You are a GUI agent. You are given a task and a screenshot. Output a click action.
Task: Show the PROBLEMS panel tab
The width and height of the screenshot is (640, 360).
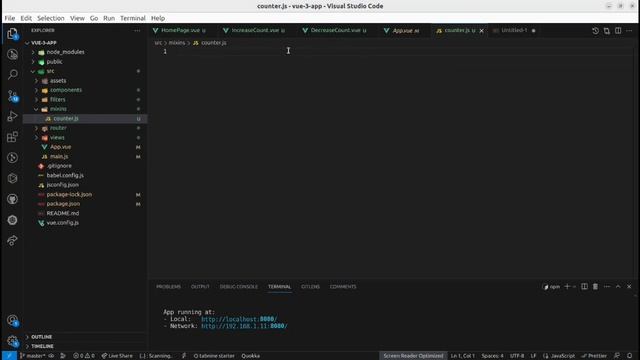(168, 287)
